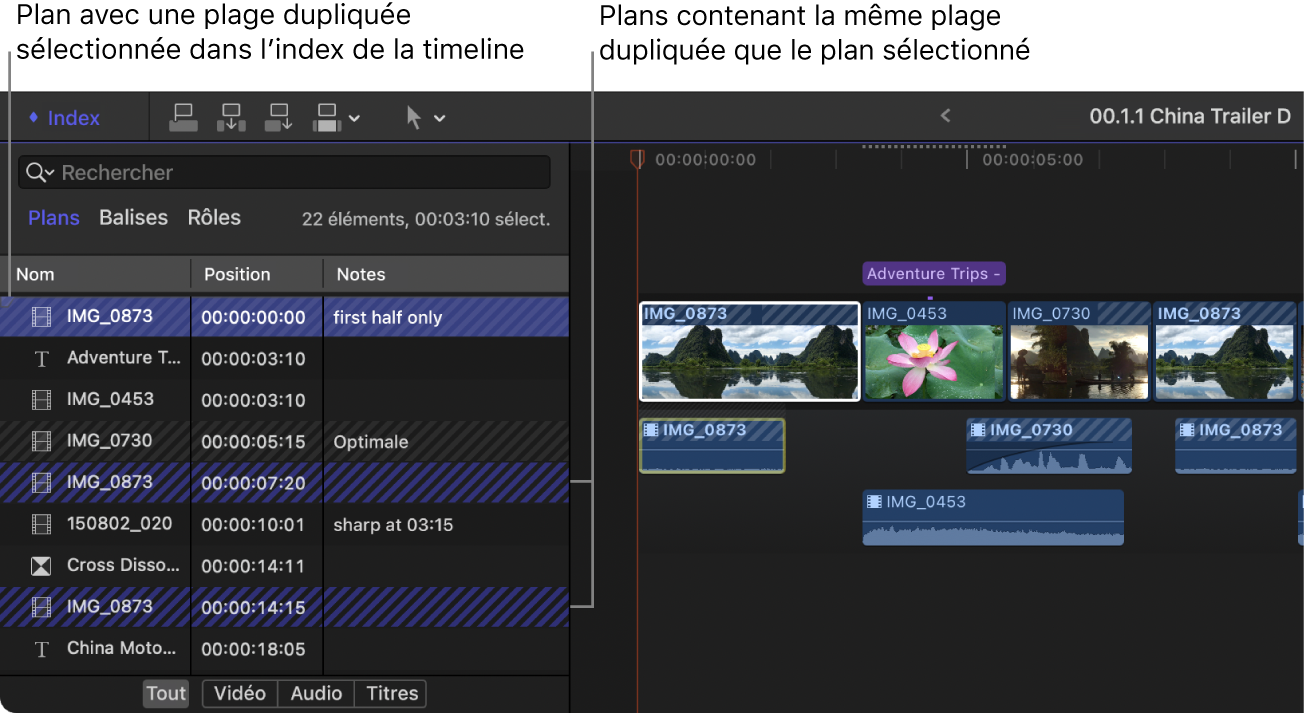
Task: Click the Adventure Trips title bar in timeline
Action: [x=932, y=273]
